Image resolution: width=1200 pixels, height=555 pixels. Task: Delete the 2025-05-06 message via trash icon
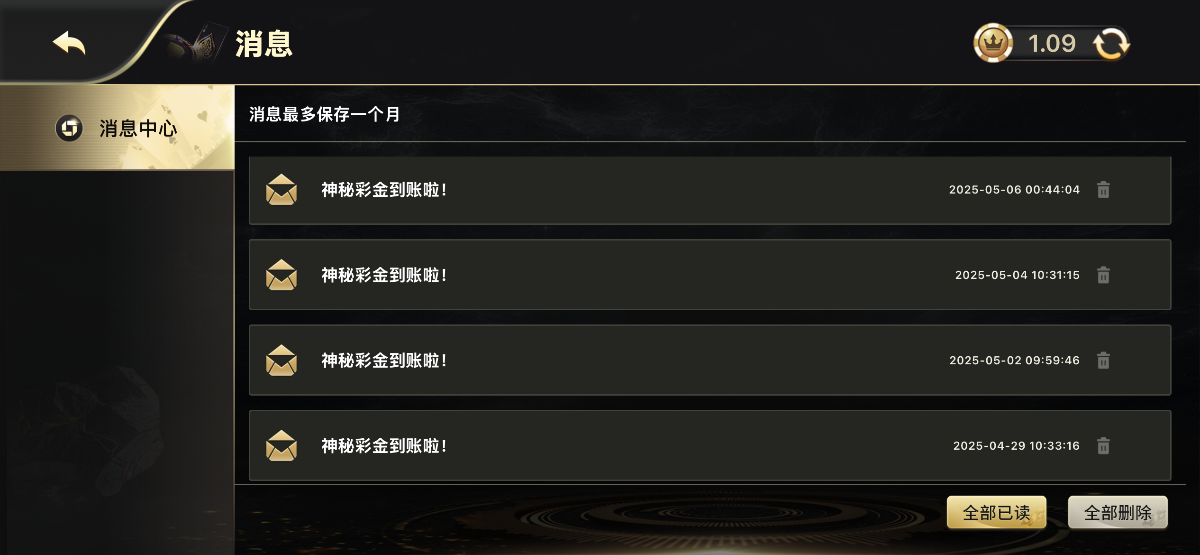tap(1103, 190)
